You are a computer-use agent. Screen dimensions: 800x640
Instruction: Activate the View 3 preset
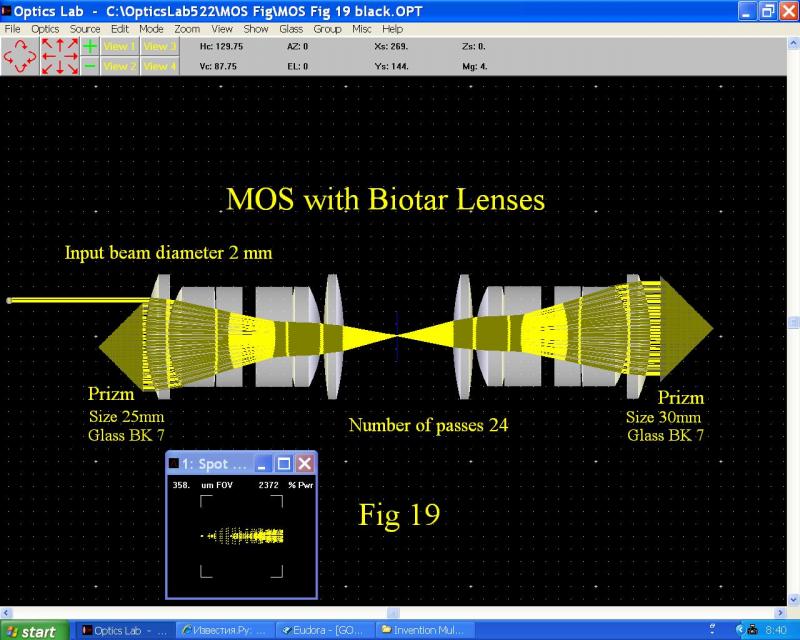click(x=159, y=46)
